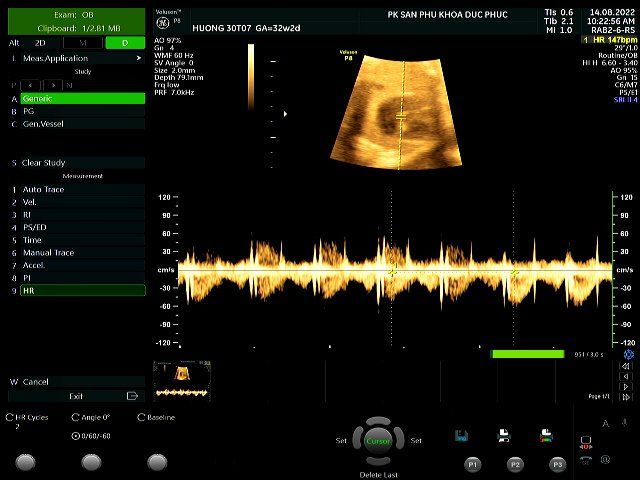Select Gen.Vessel study
Image resolution: width=640 pixels, height=480 pixels.
[83, 124]
